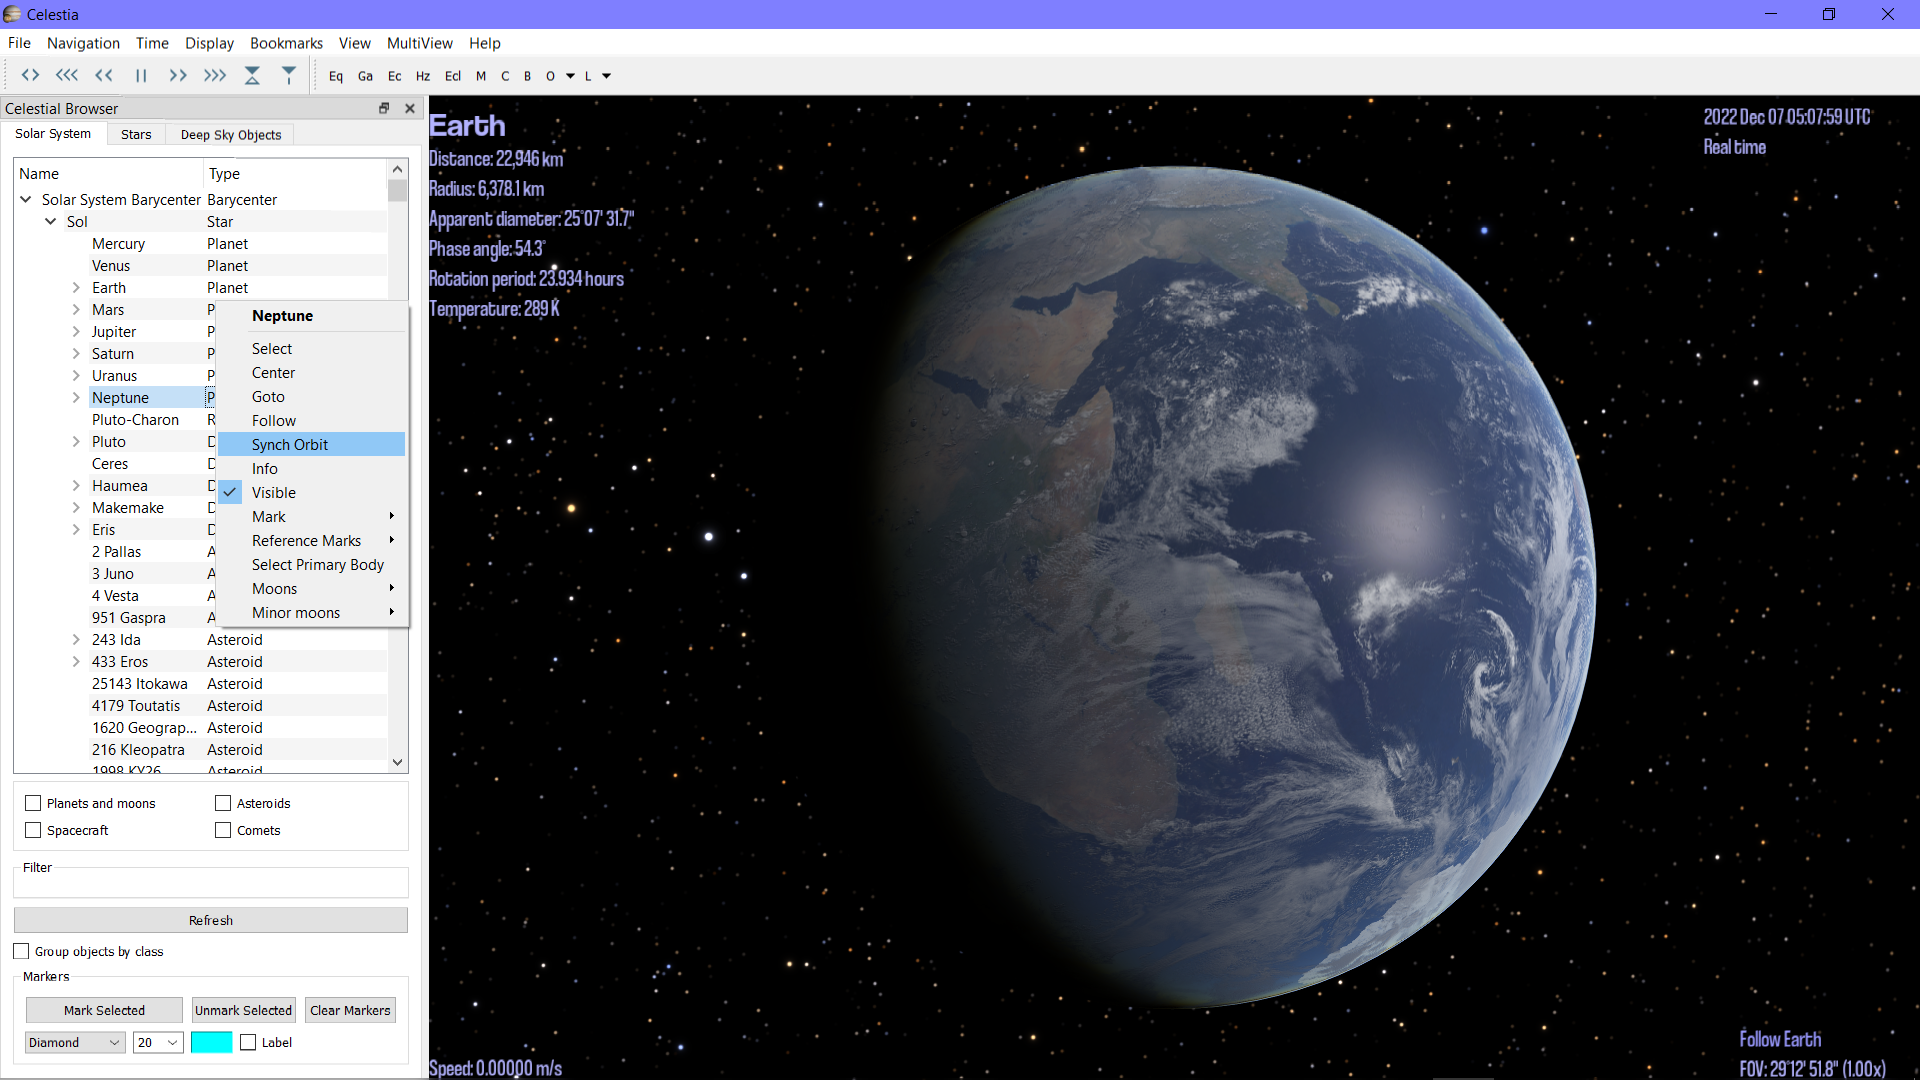Click the hourglass set-time icon
Screen dimensions: 1920x1080
tap(252, 76)
